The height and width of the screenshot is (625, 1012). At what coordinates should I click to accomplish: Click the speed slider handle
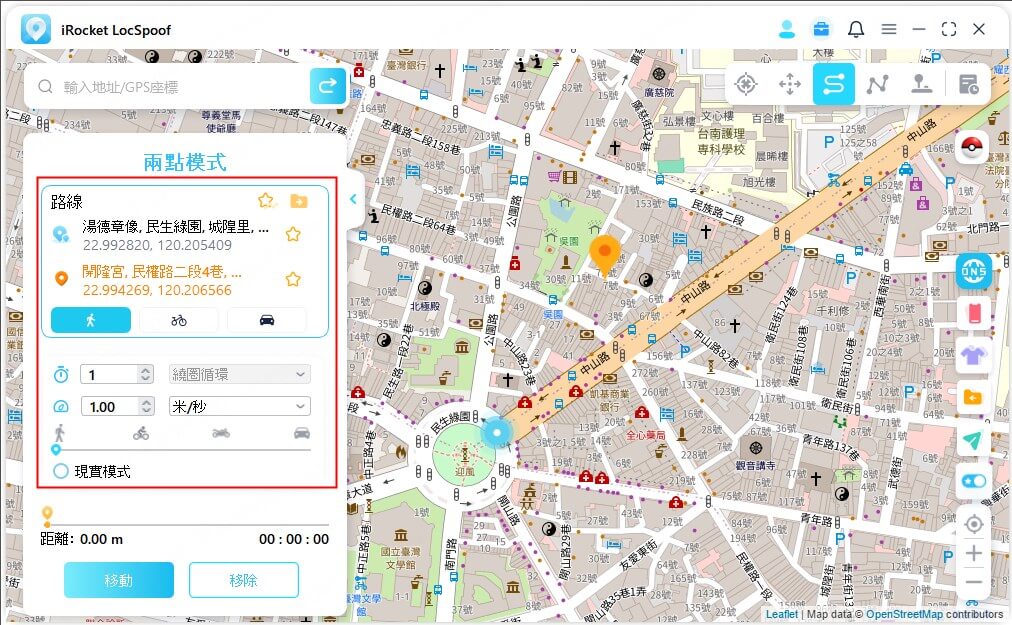coord(56,450)
